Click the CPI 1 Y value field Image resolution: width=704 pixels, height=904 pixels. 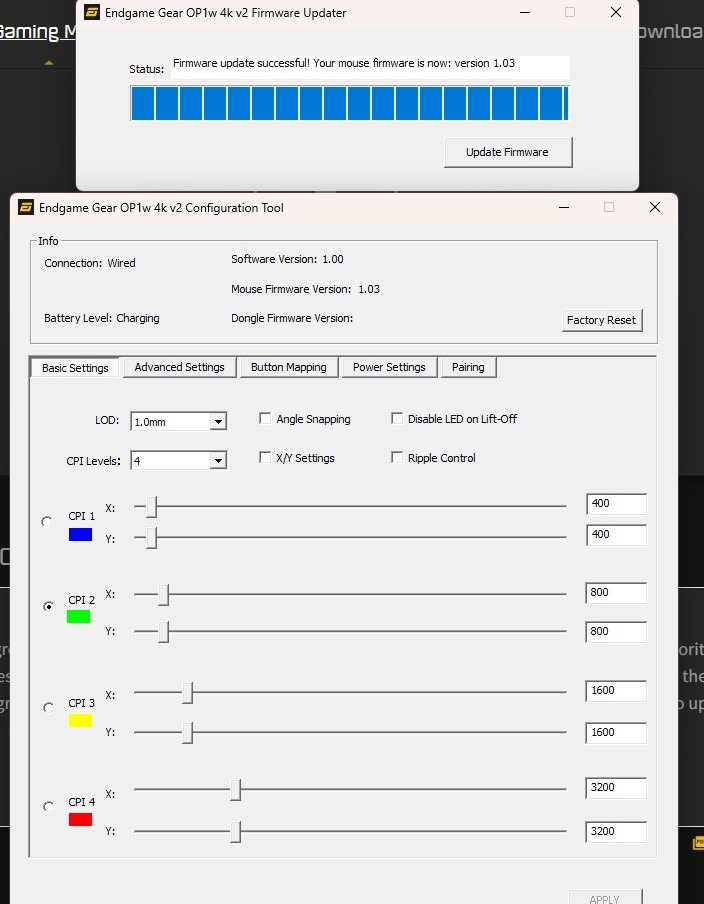click(x=616, y=535)
